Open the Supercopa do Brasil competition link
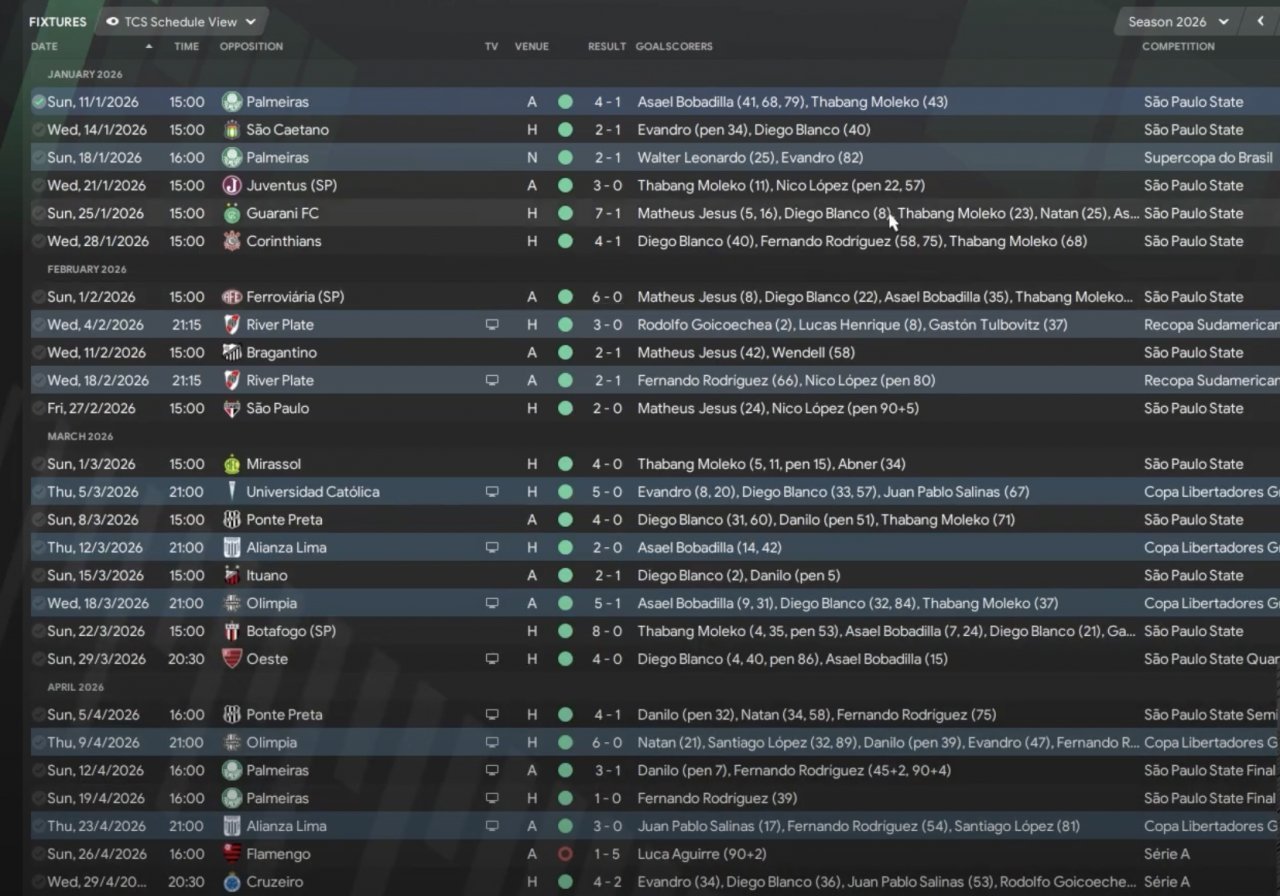 [x=1209, y=158]
